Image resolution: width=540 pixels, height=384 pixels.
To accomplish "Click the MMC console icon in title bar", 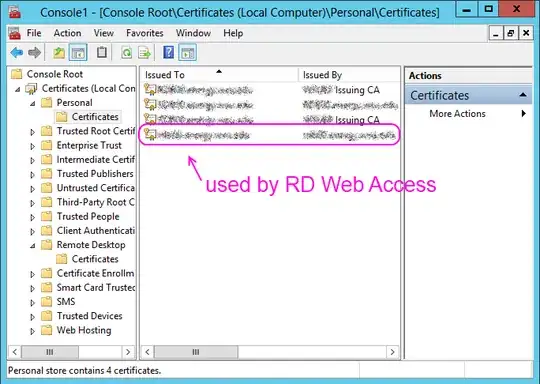I will pos(14,12).
